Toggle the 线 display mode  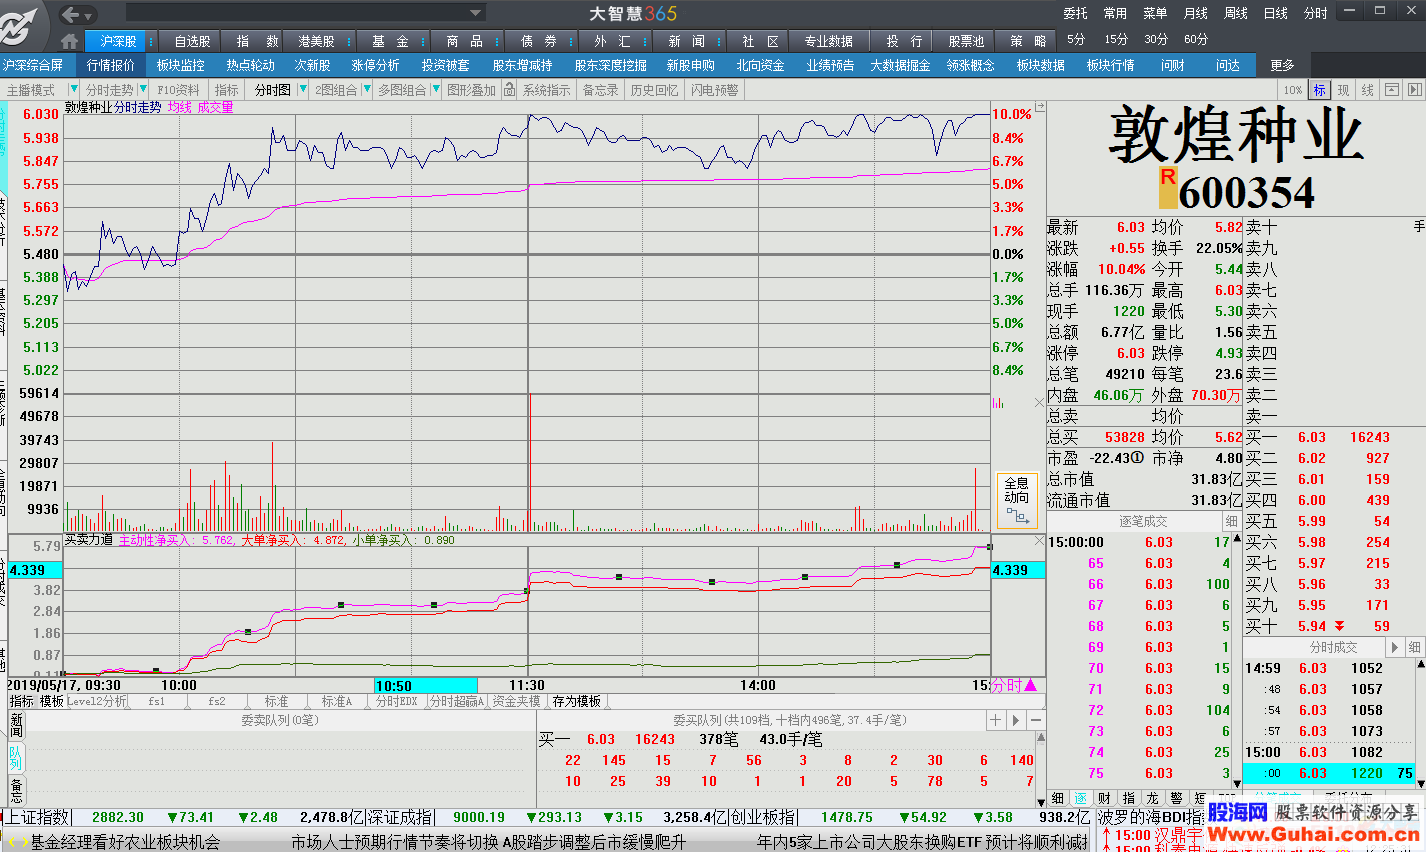point(1368,90)
